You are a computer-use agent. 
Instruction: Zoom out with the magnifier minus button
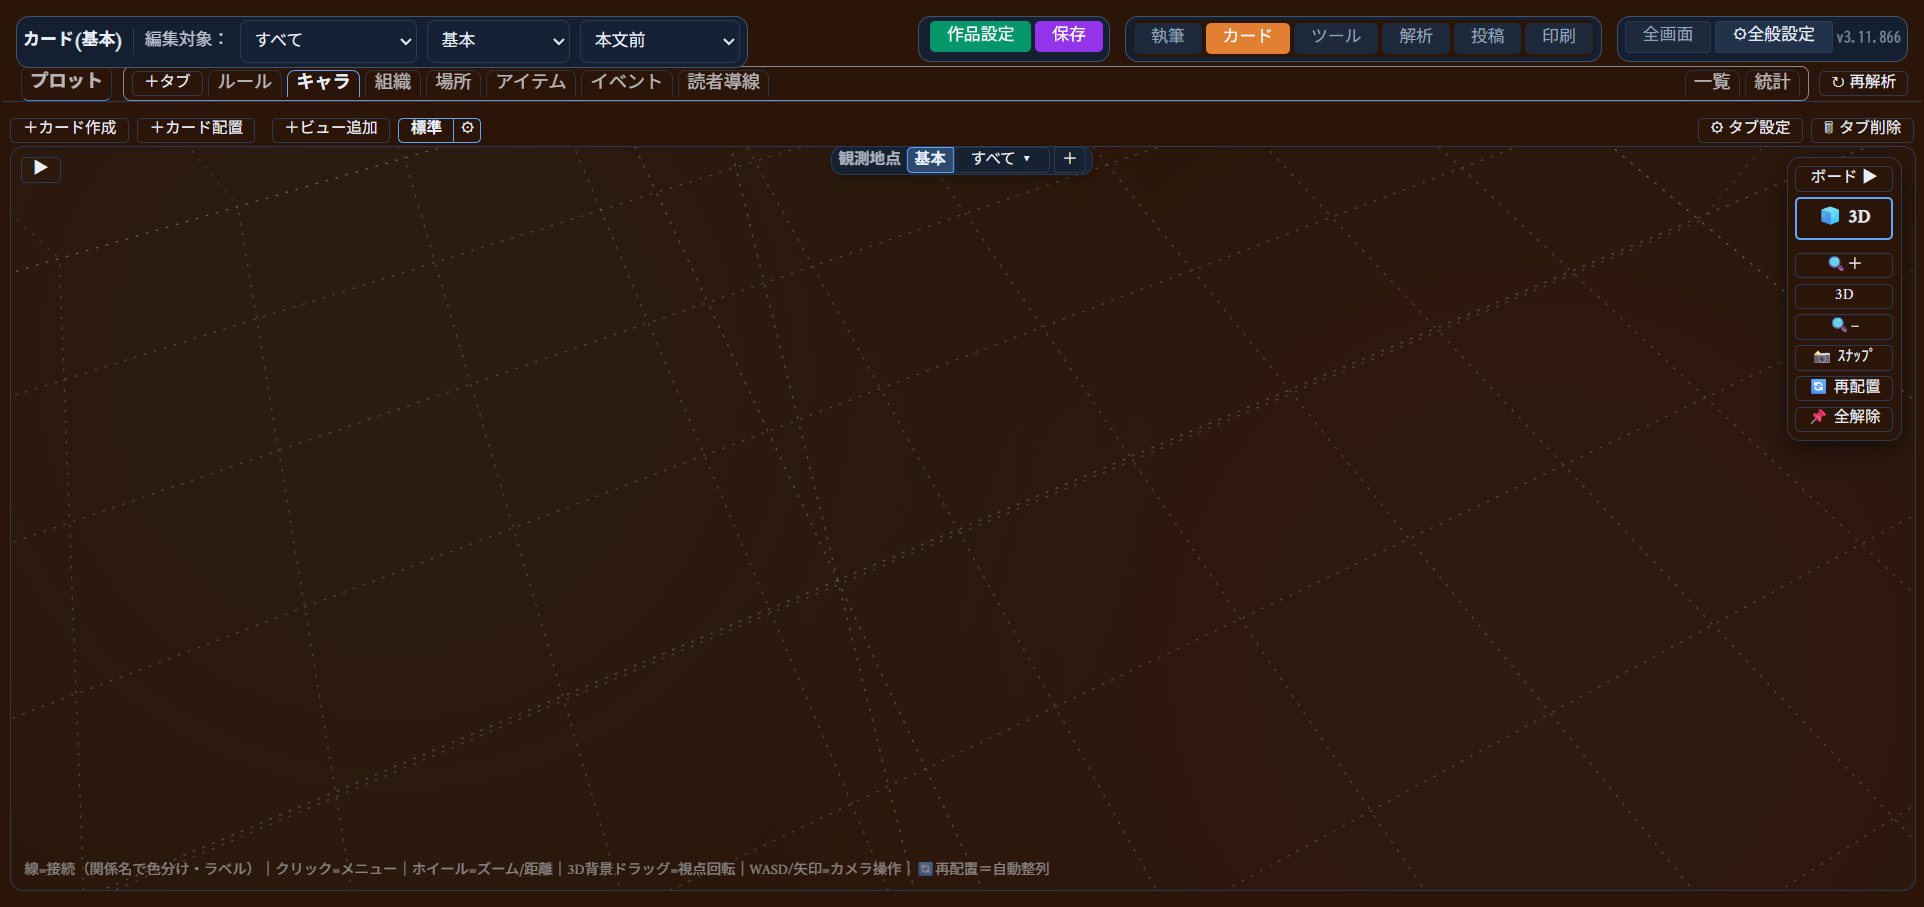[1843, 326]
